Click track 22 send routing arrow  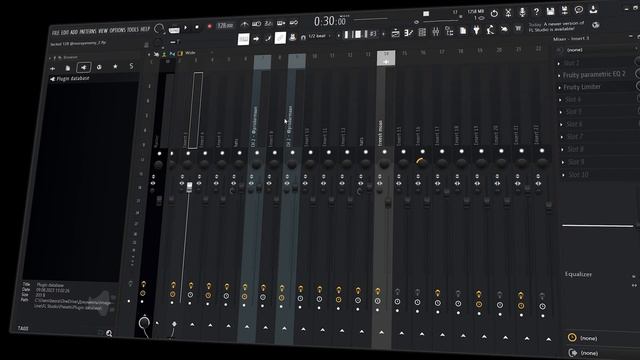[548, 339]
